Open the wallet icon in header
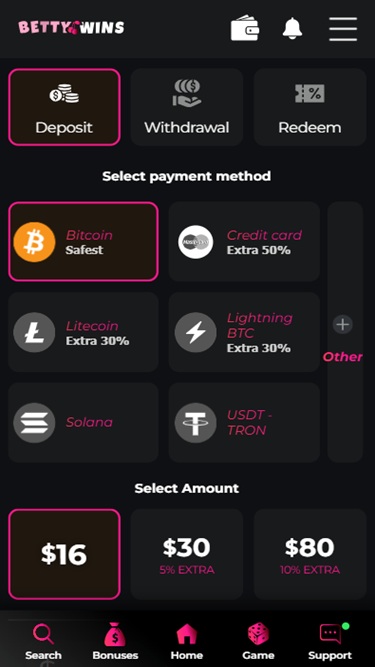The height and width of the screenshot is (667, 375). pyautogui.click(x=244, y=28)
